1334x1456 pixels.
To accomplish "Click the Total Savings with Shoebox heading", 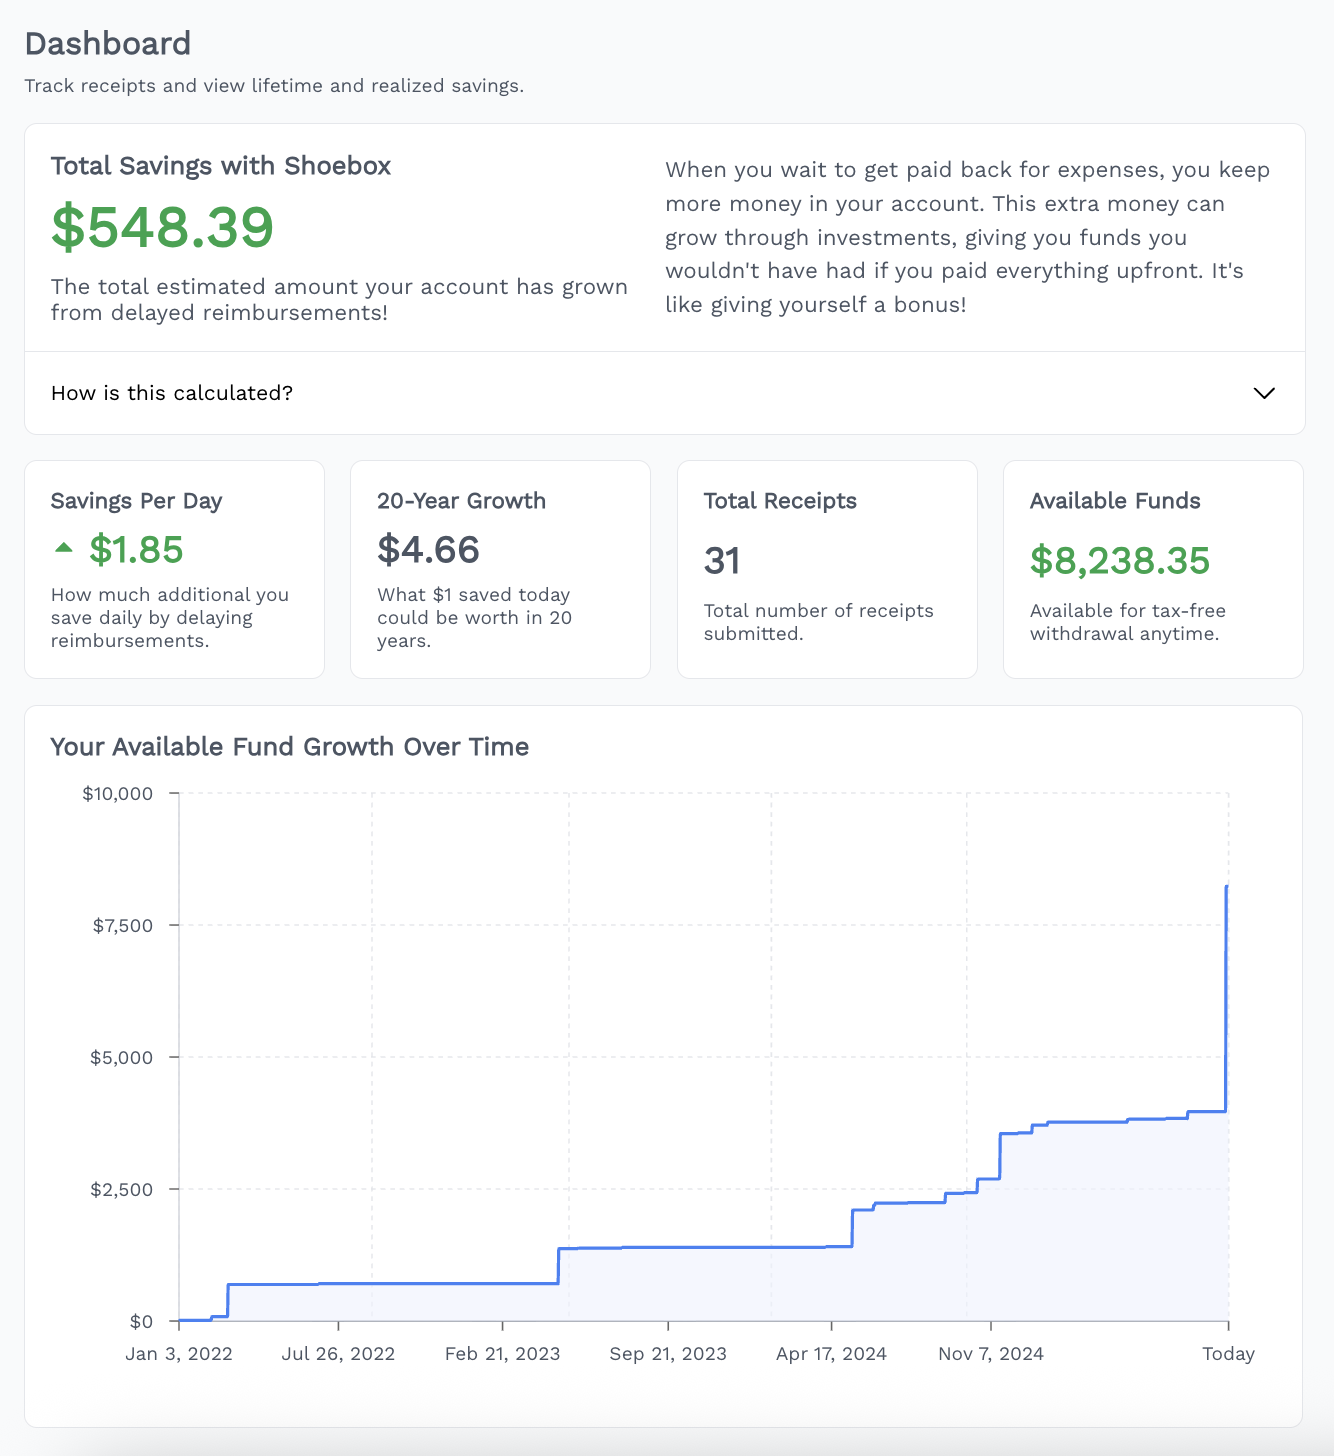I will (221, 166).
